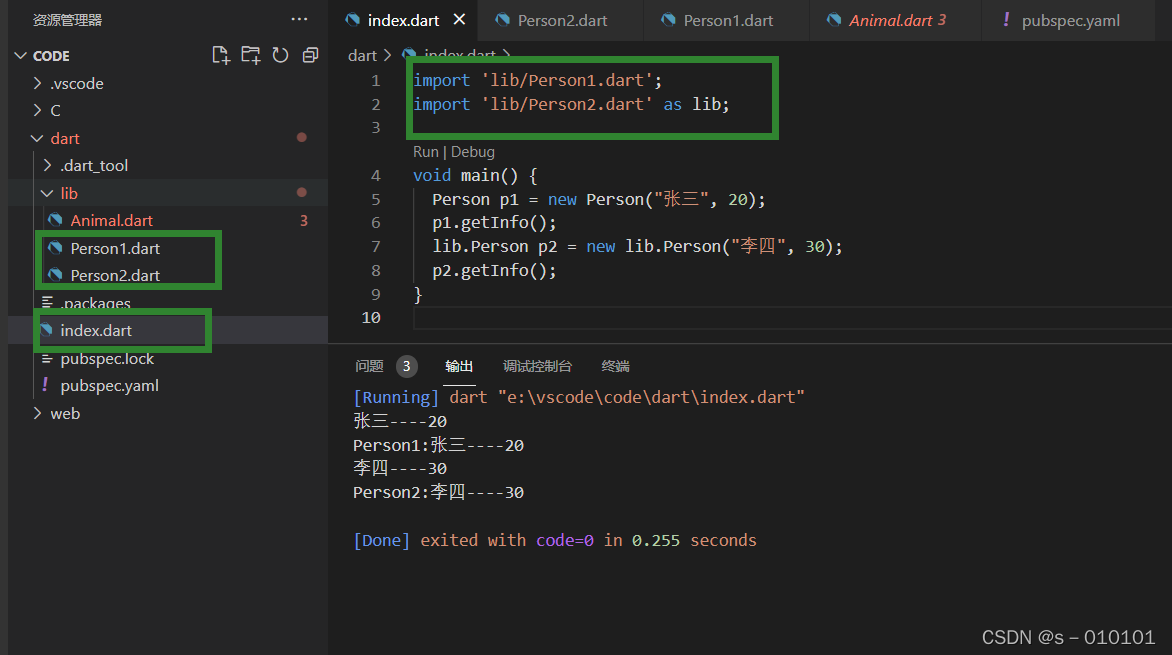Open pubspec.lock in the file tree
Screen dimensions: 1172x655
coord(107,358)
